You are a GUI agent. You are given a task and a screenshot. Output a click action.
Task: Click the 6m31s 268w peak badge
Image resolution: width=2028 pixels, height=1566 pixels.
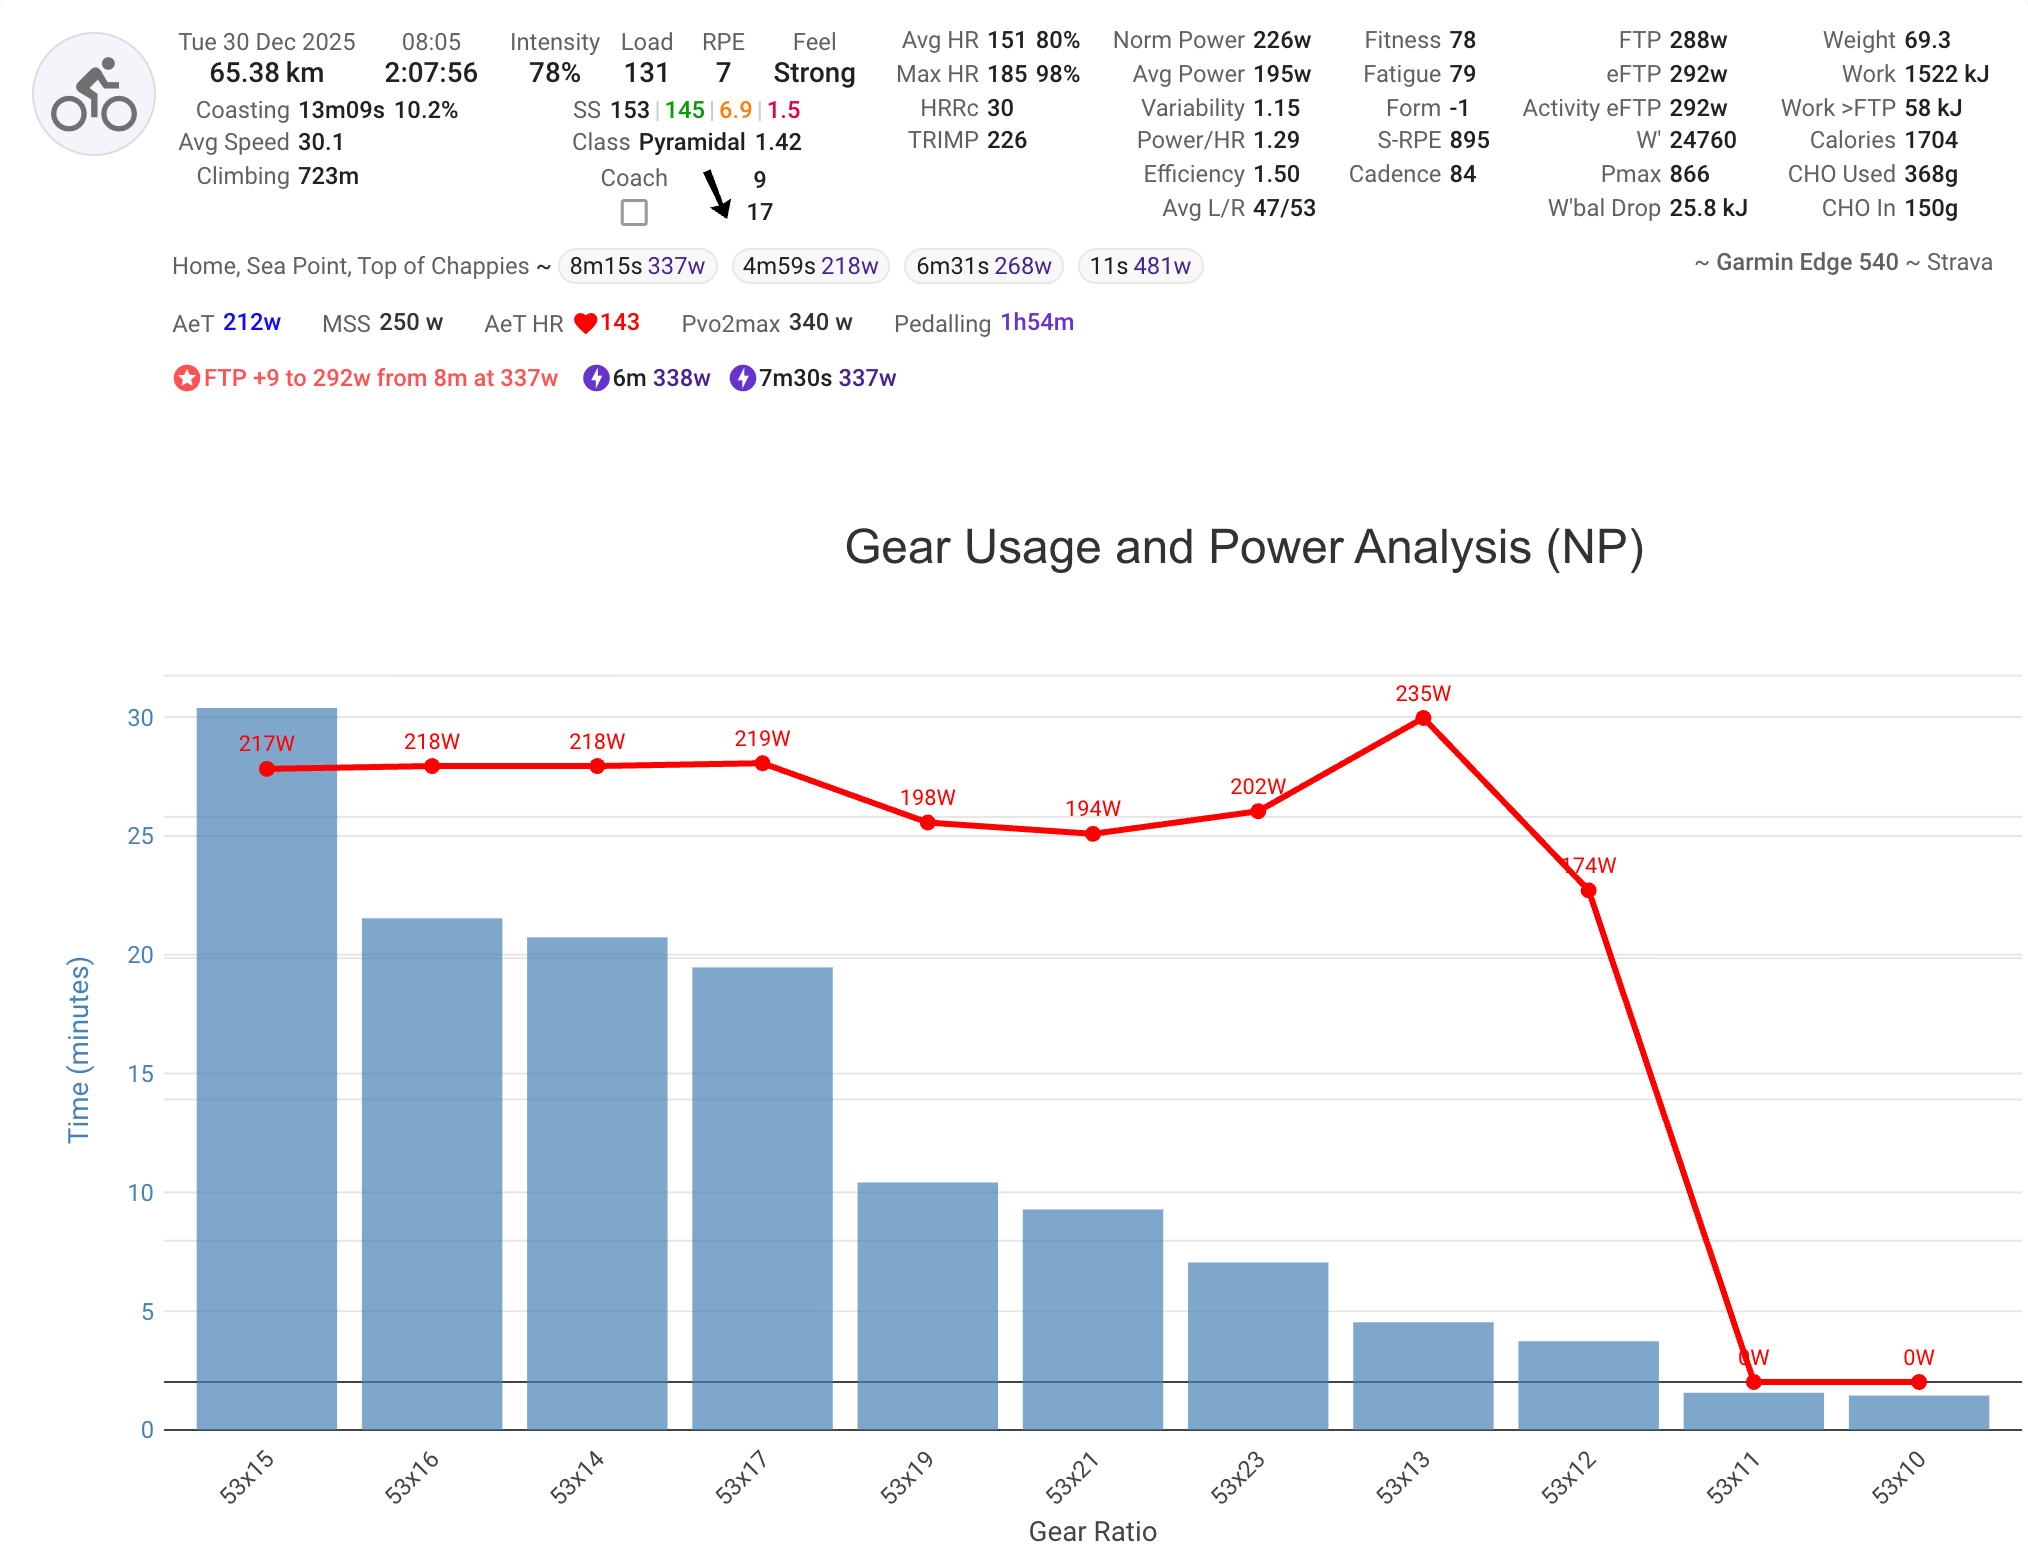(x=983, y=266)
